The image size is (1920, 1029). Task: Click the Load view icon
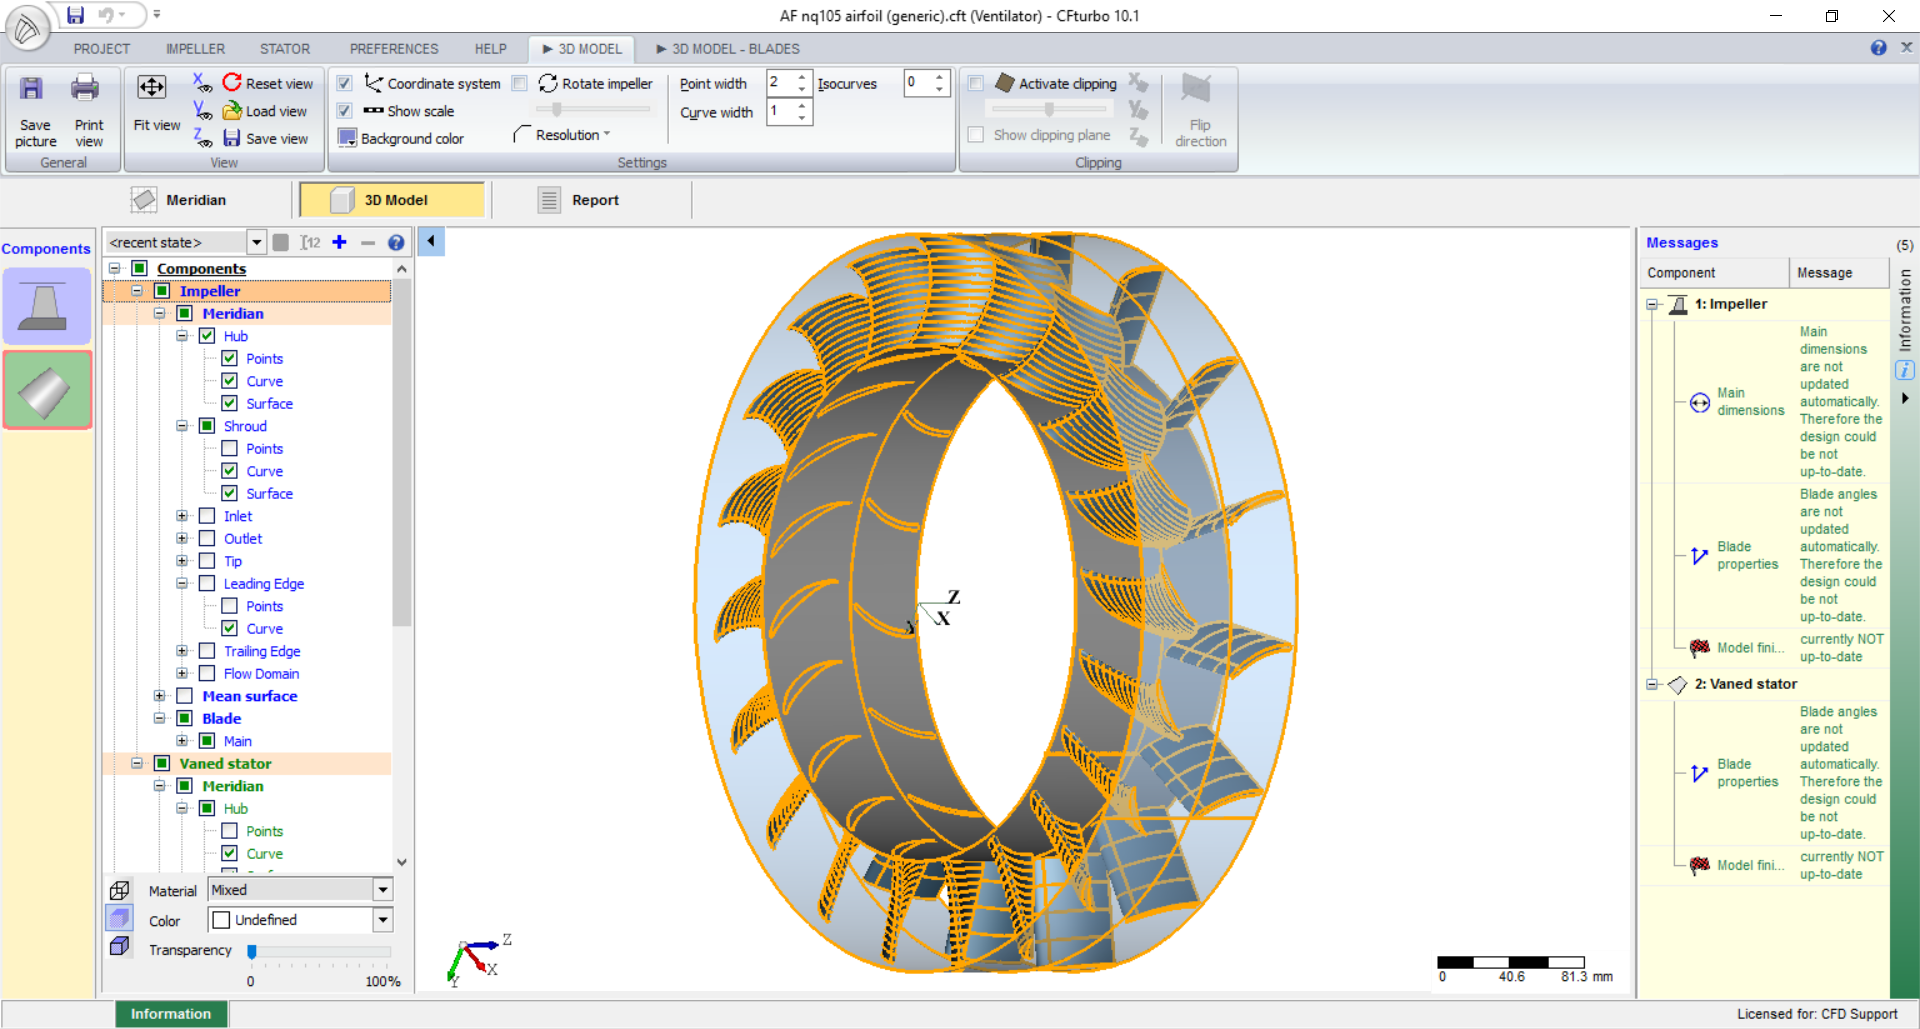(x=233, y=111)
